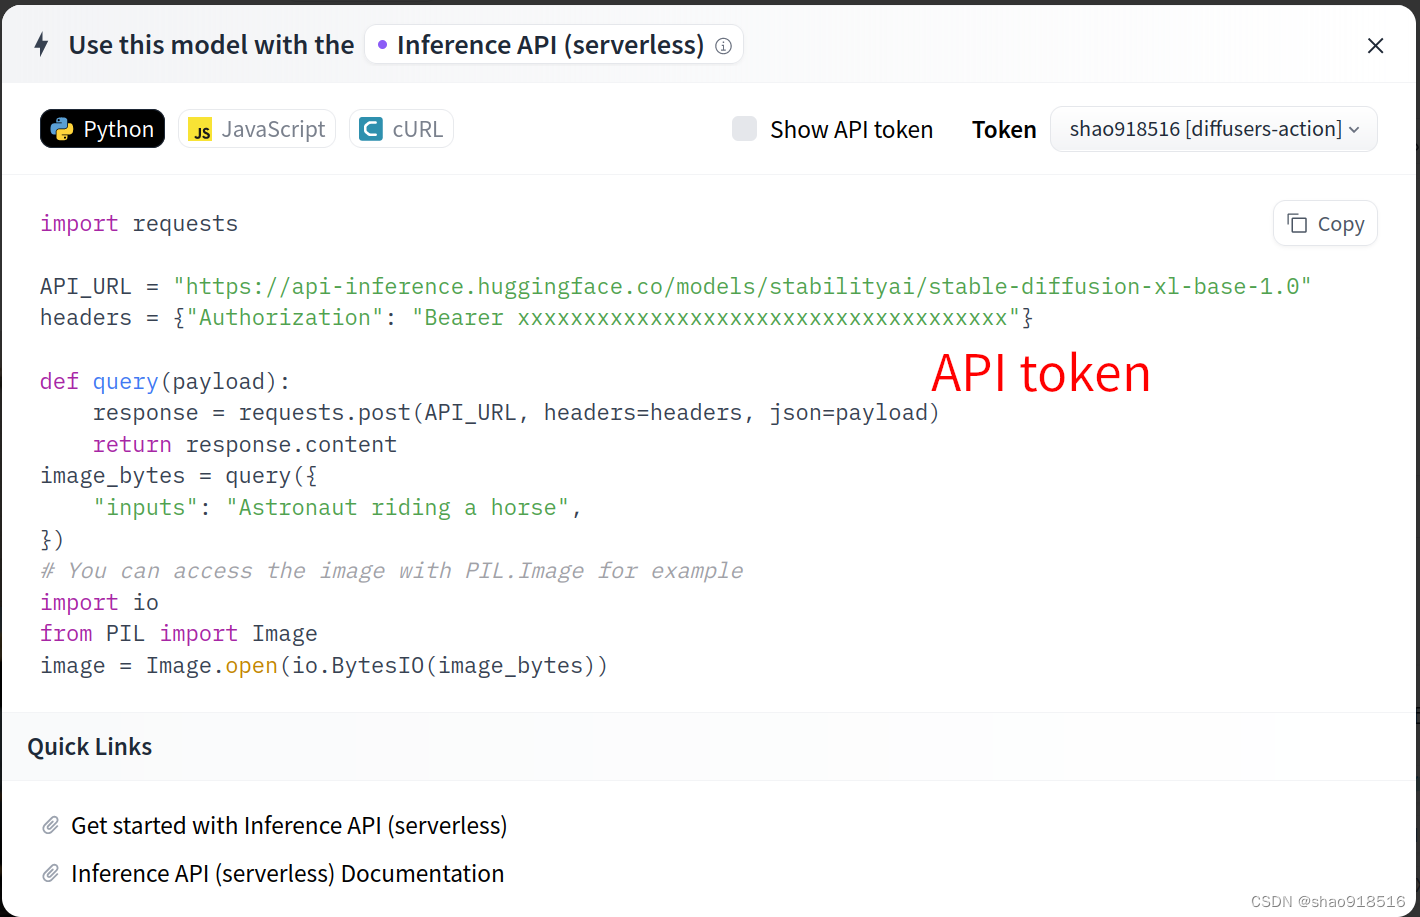Viewport: 1420px width, 917px height.
Task: Click the paperclip icon beside Documentation link
Action: (50, 873)
